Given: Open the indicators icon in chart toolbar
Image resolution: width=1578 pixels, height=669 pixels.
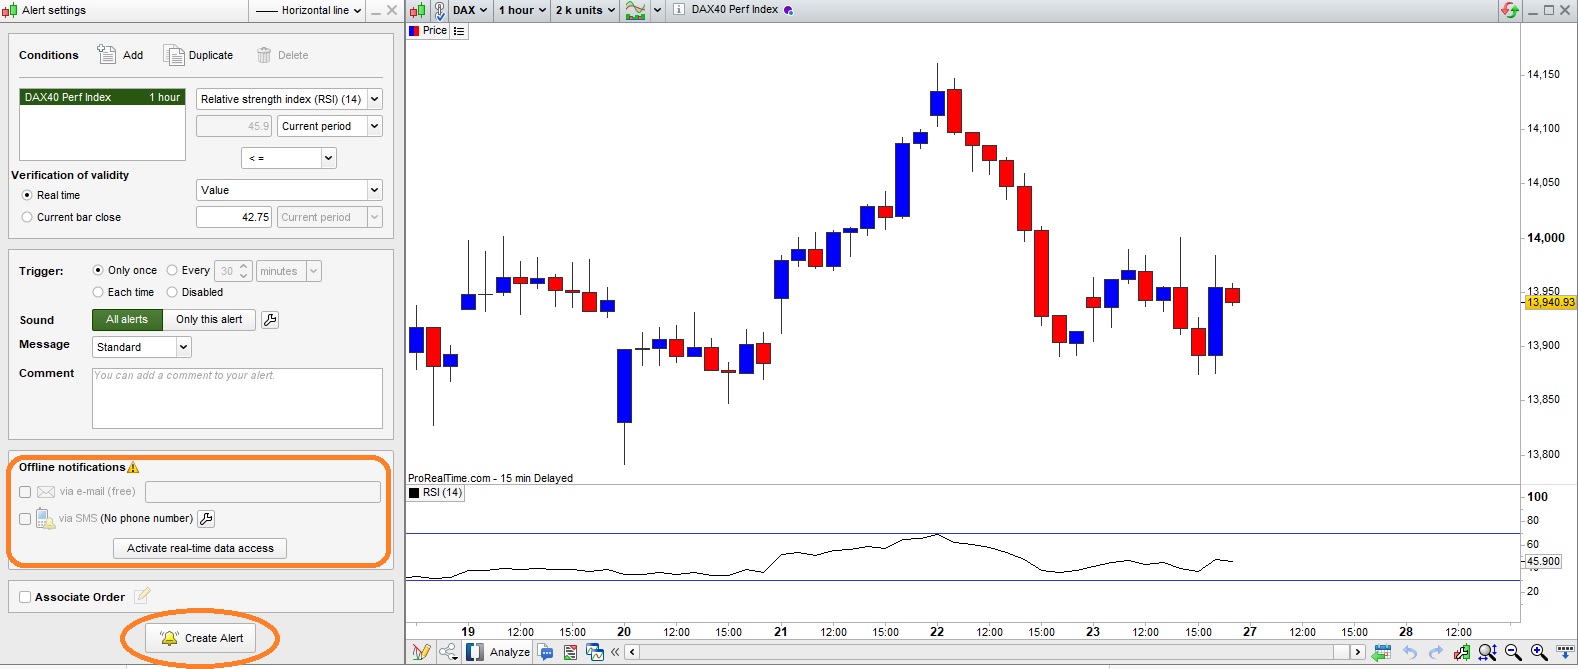Looking at the screenshot, I should [635, 10].
